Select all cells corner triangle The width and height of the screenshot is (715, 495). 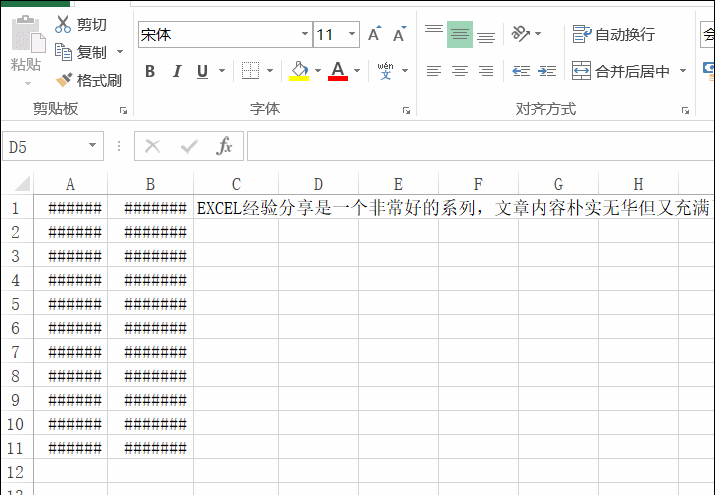coord(22,184)
